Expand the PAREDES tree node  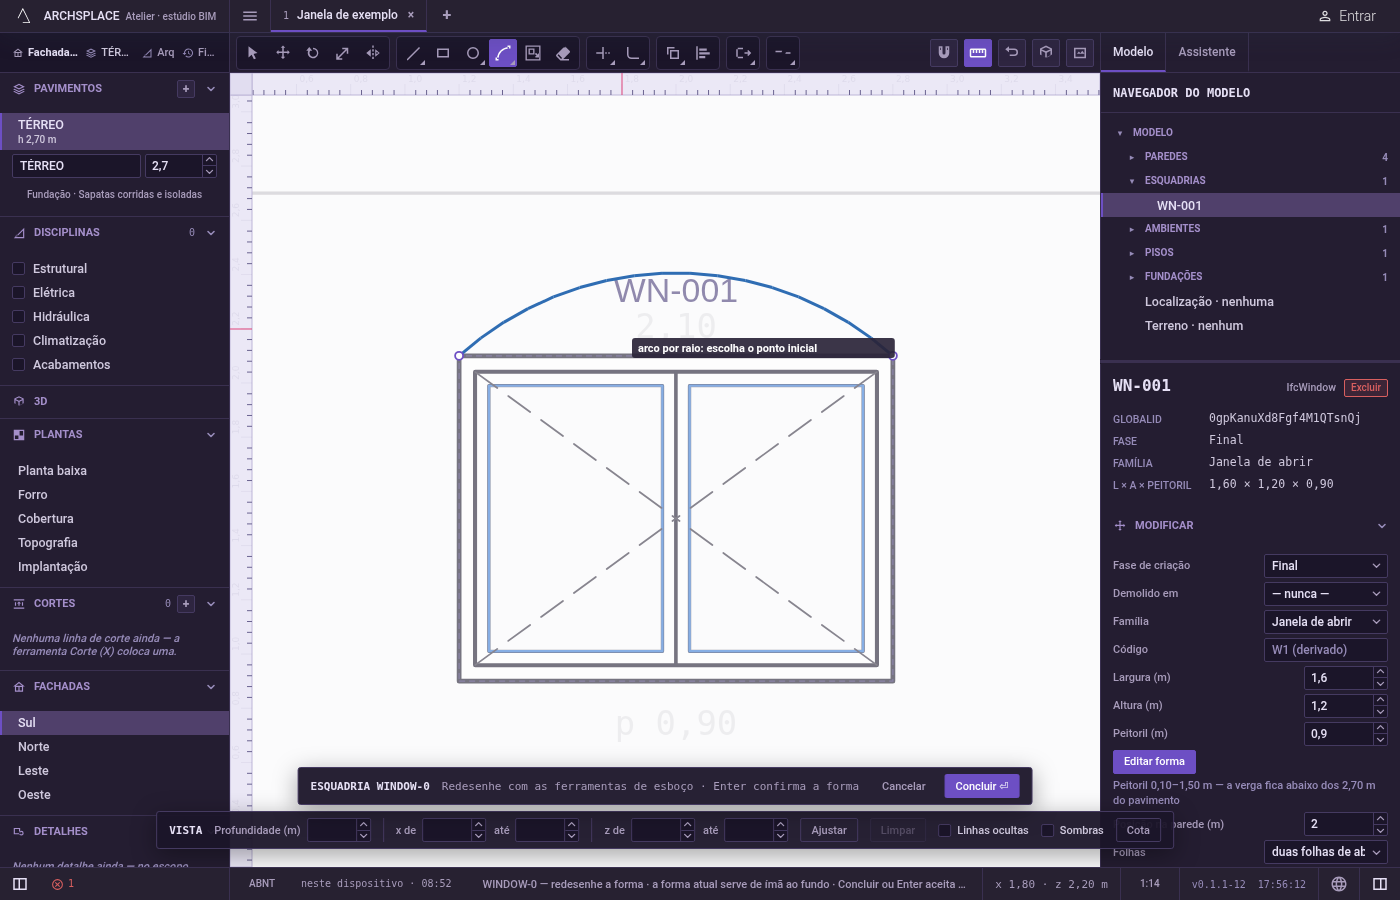click(x=1132, y=157)
